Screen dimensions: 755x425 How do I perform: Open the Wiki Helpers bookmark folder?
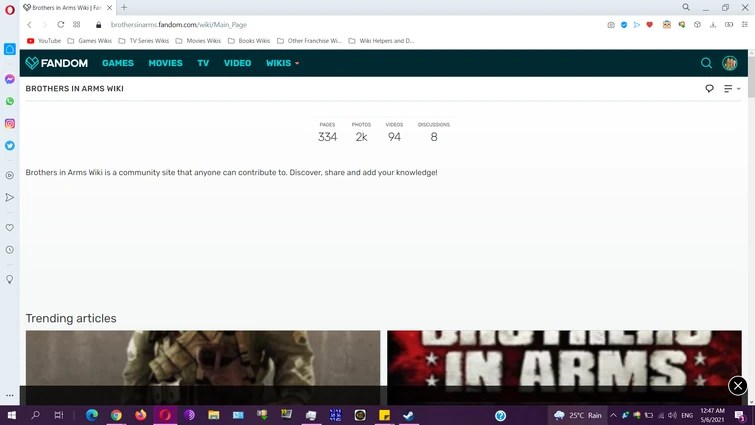point(381,41)
